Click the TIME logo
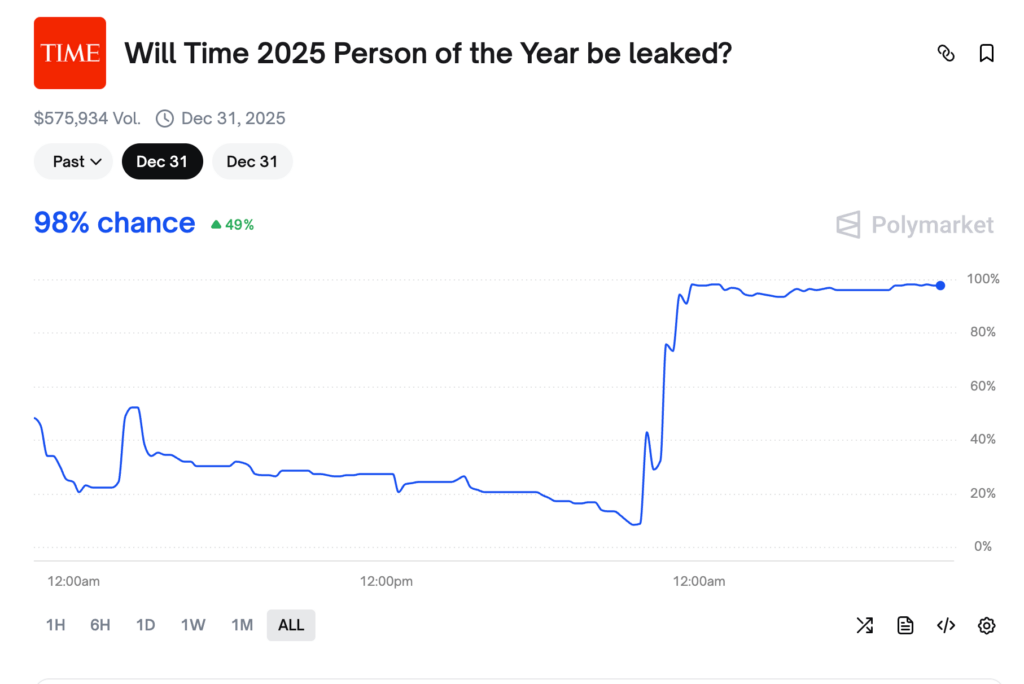Viewport: 1024px width, 684px height. 70,52
